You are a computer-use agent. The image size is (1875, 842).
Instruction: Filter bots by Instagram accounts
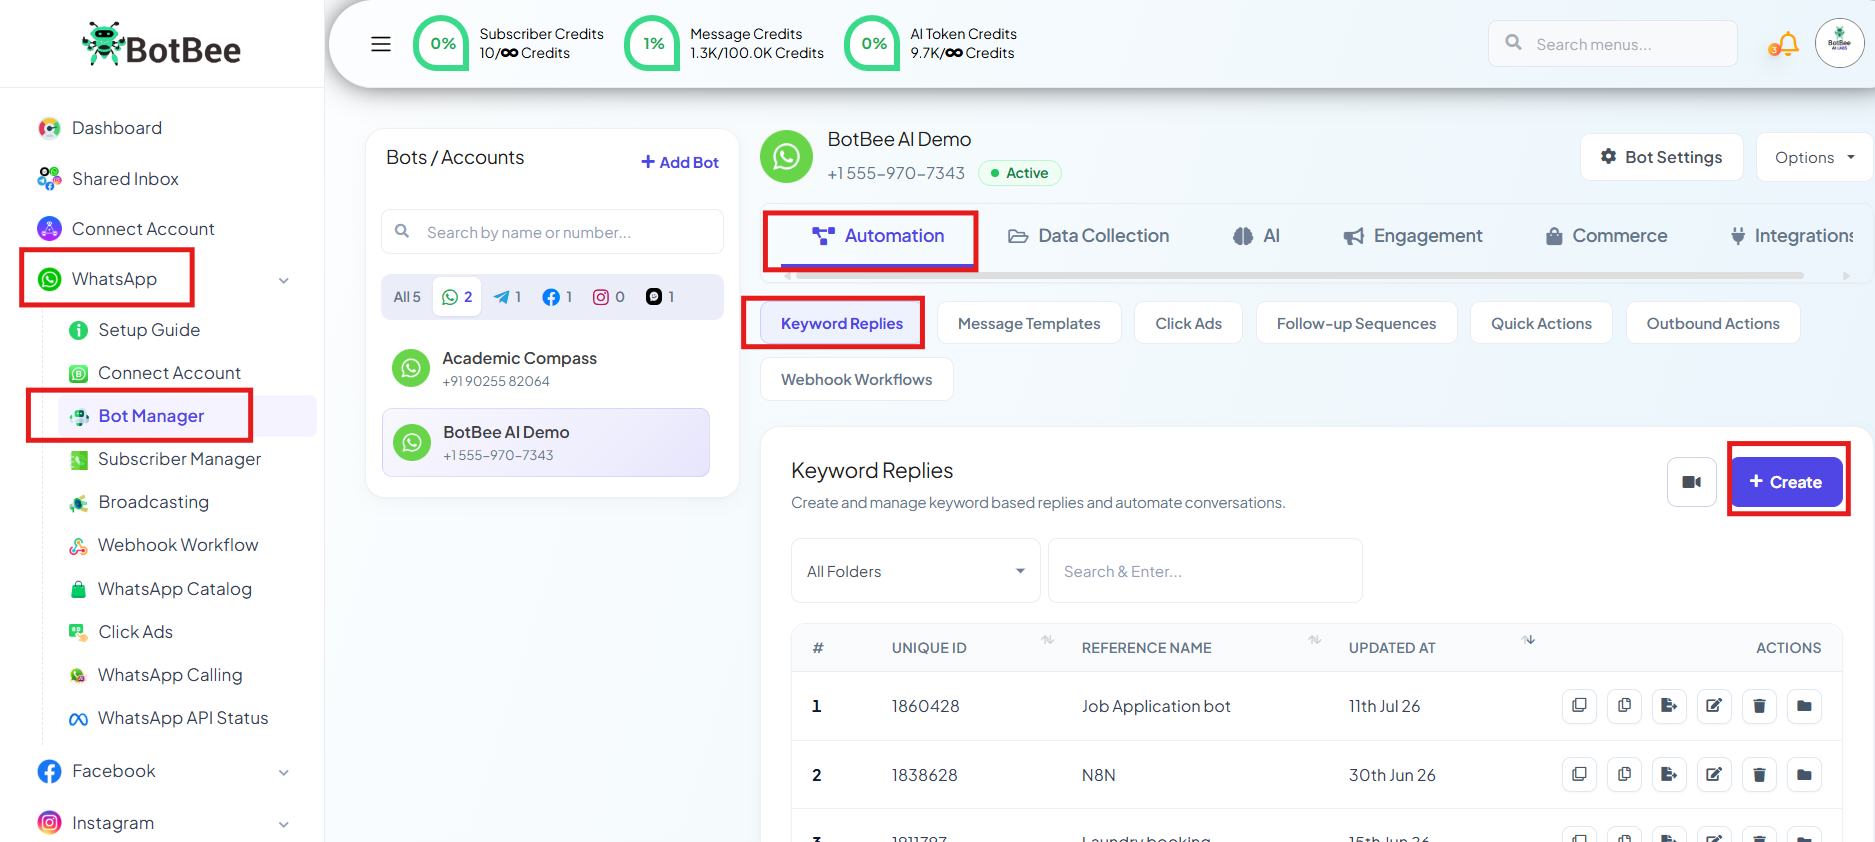609,297
